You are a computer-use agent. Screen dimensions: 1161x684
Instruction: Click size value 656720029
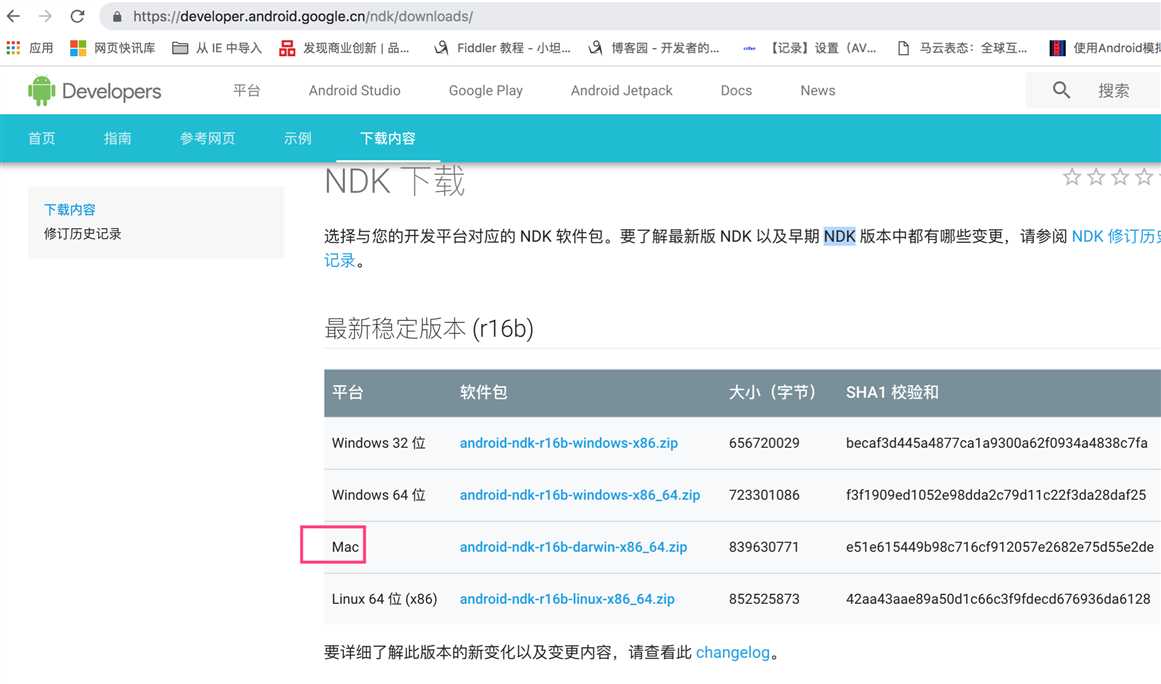(x=764, y=443)
